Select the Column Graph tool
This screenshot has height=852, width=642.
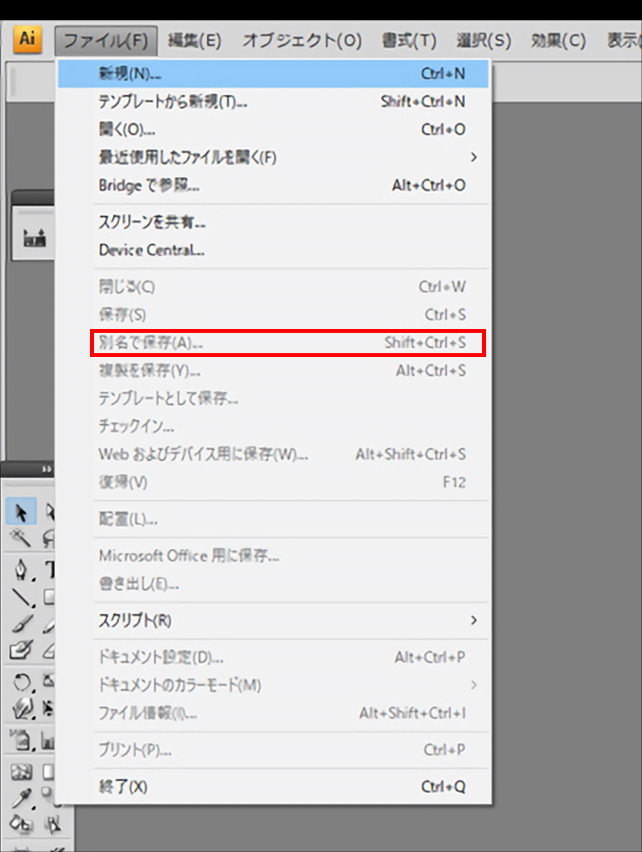tap(49, 740)
